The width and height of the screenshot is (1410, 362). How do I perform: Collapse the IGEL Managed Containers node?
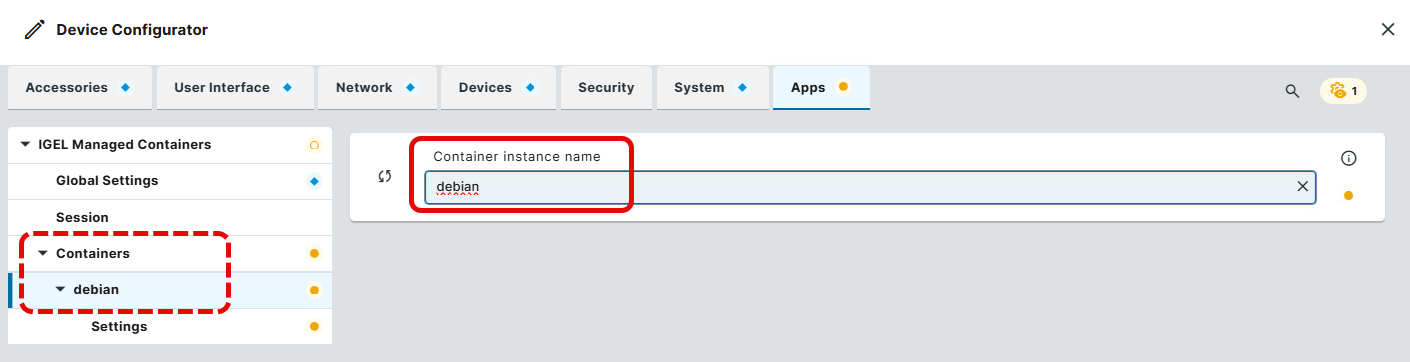click(x=25, y=144)
